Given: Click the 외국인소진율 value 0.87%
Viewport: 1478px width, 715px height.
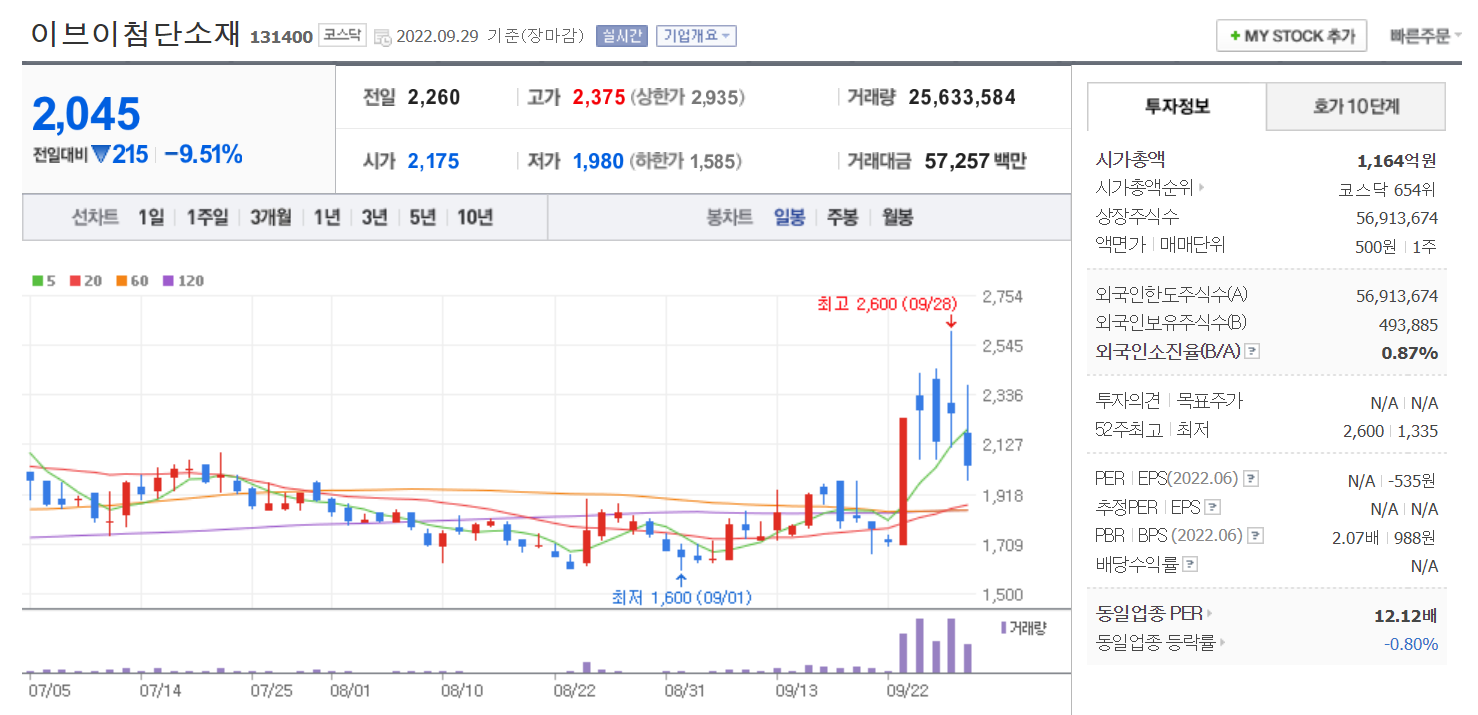Looking at the screenshot, I should click(x=1410, y=352).
